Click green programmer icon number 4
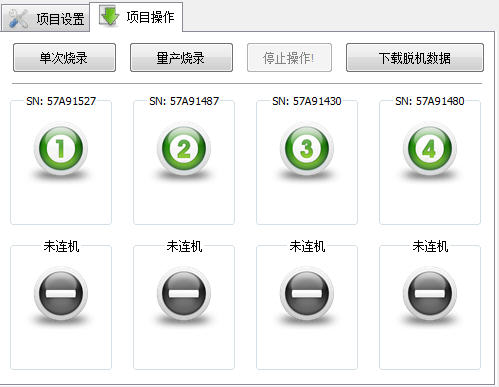The image size is (499, 387). [x=430, y=149]
